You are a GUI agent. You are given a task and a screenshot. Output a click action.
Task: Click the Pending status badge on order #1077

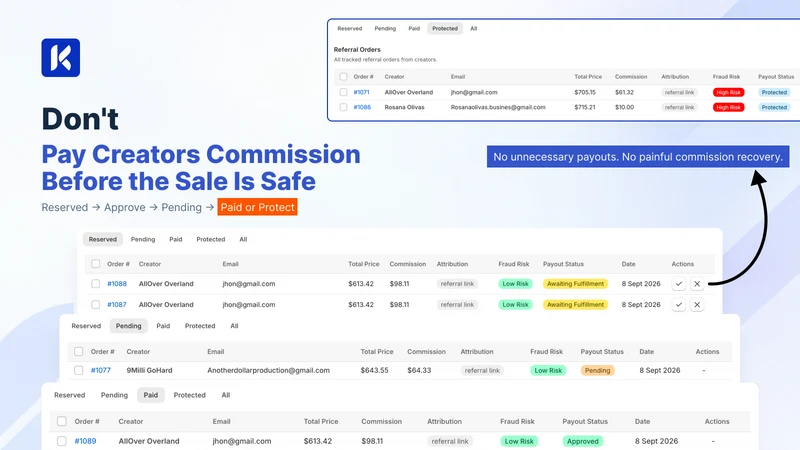pyautogui.click(x=597, y=370)
